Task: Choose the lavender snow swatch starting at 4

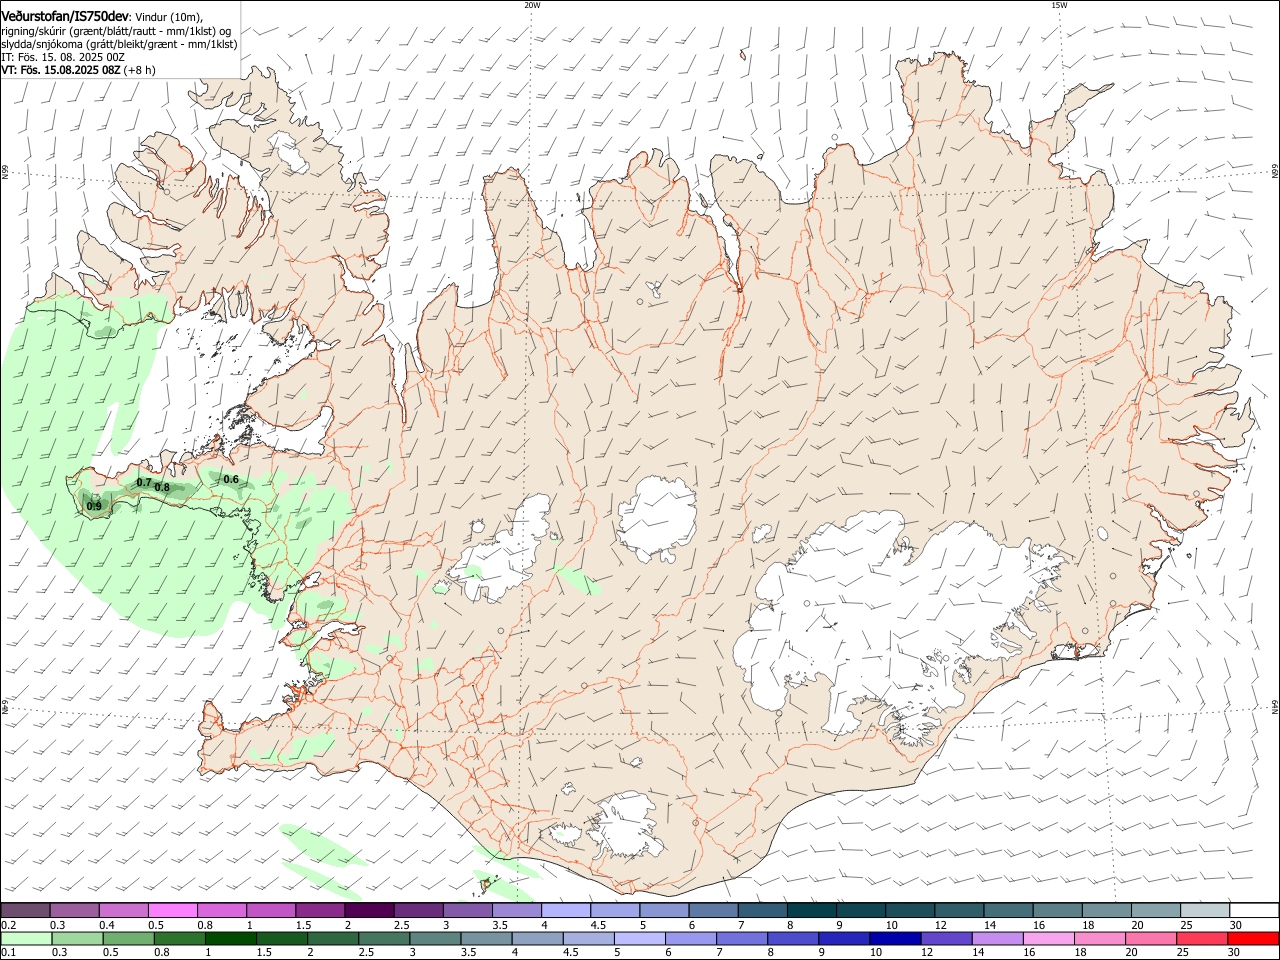Action: pyautogui.click(x=566, y=910)
